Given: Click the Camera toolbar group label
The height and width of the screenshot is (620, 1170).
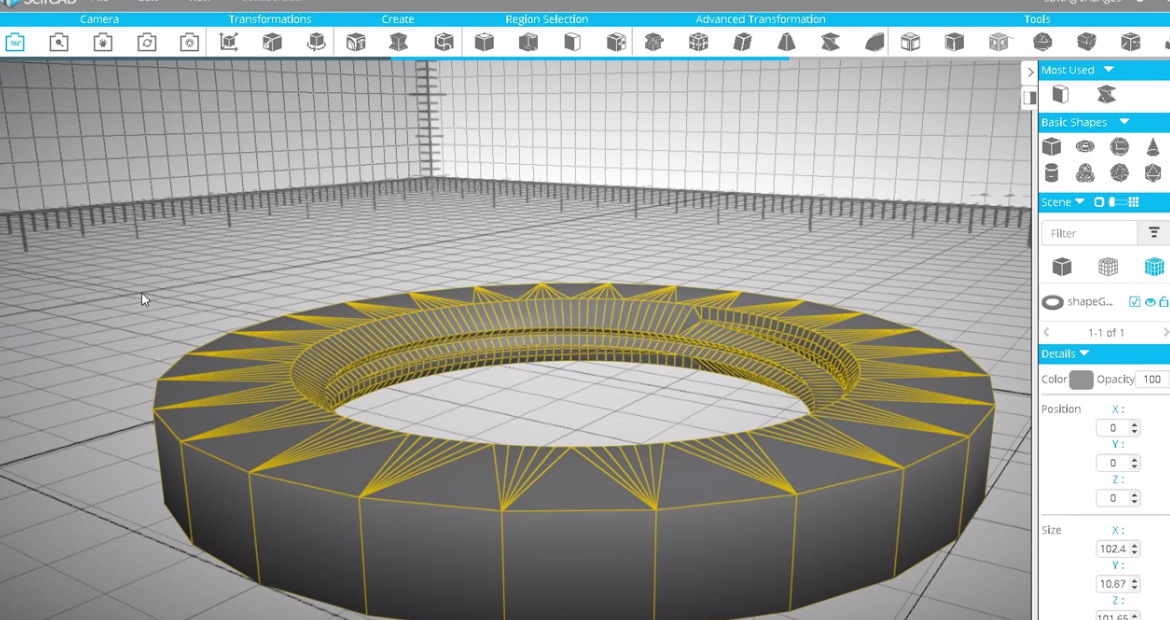Looking at the screenshot, I should pyautogui.click(x=99, y=19).
